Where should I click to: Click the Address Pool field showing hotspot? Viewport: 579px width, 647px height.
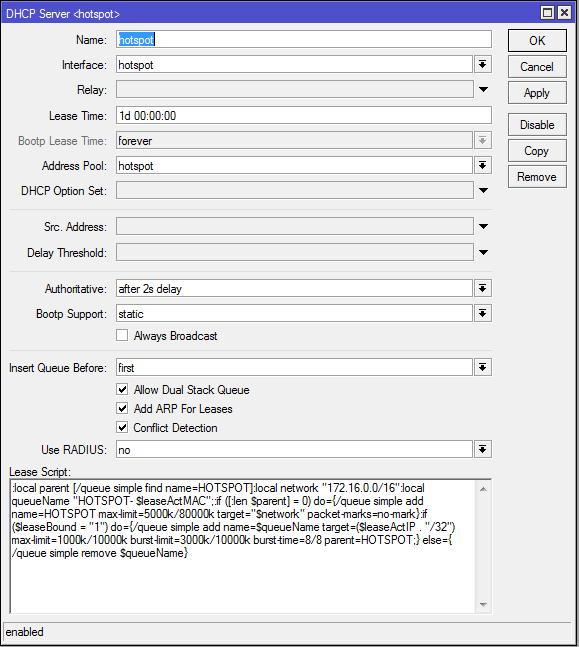coord(294,165)
